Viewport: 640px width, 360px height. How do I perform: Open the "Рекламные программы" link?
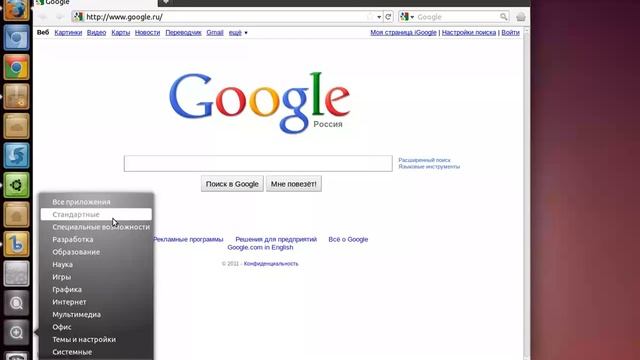[x=188, y=240]
